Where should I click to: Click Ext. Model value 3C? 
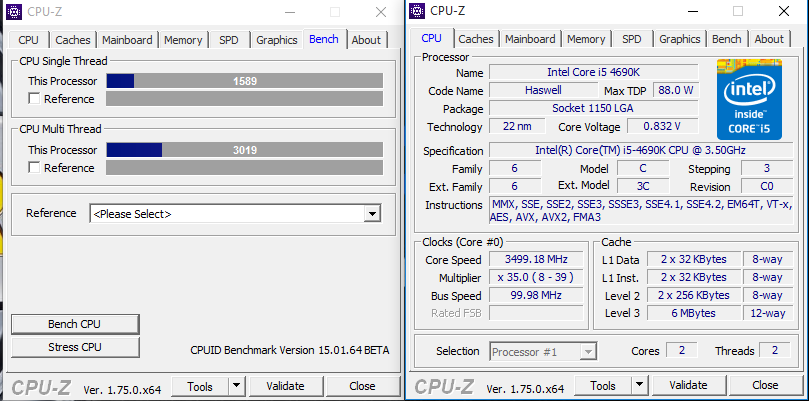[x=643, y=185]
